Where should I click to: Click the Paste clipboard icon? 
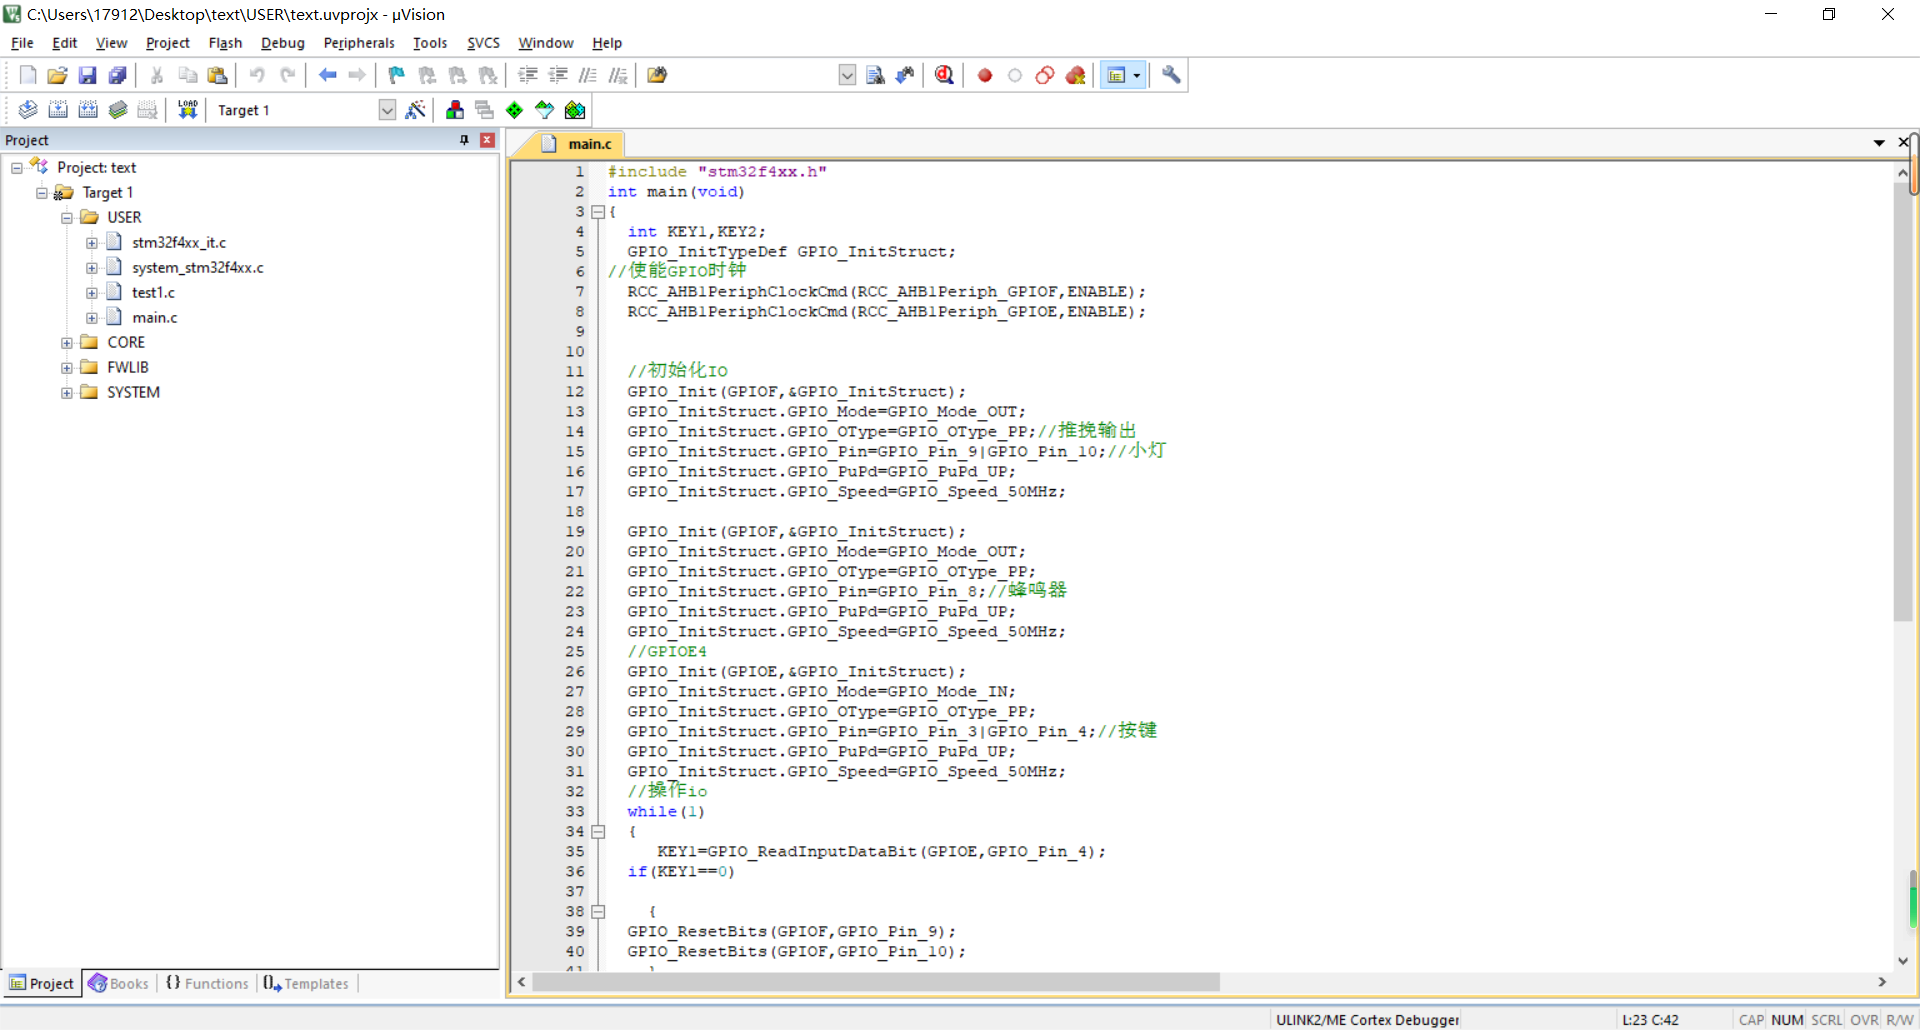[217, 75]
